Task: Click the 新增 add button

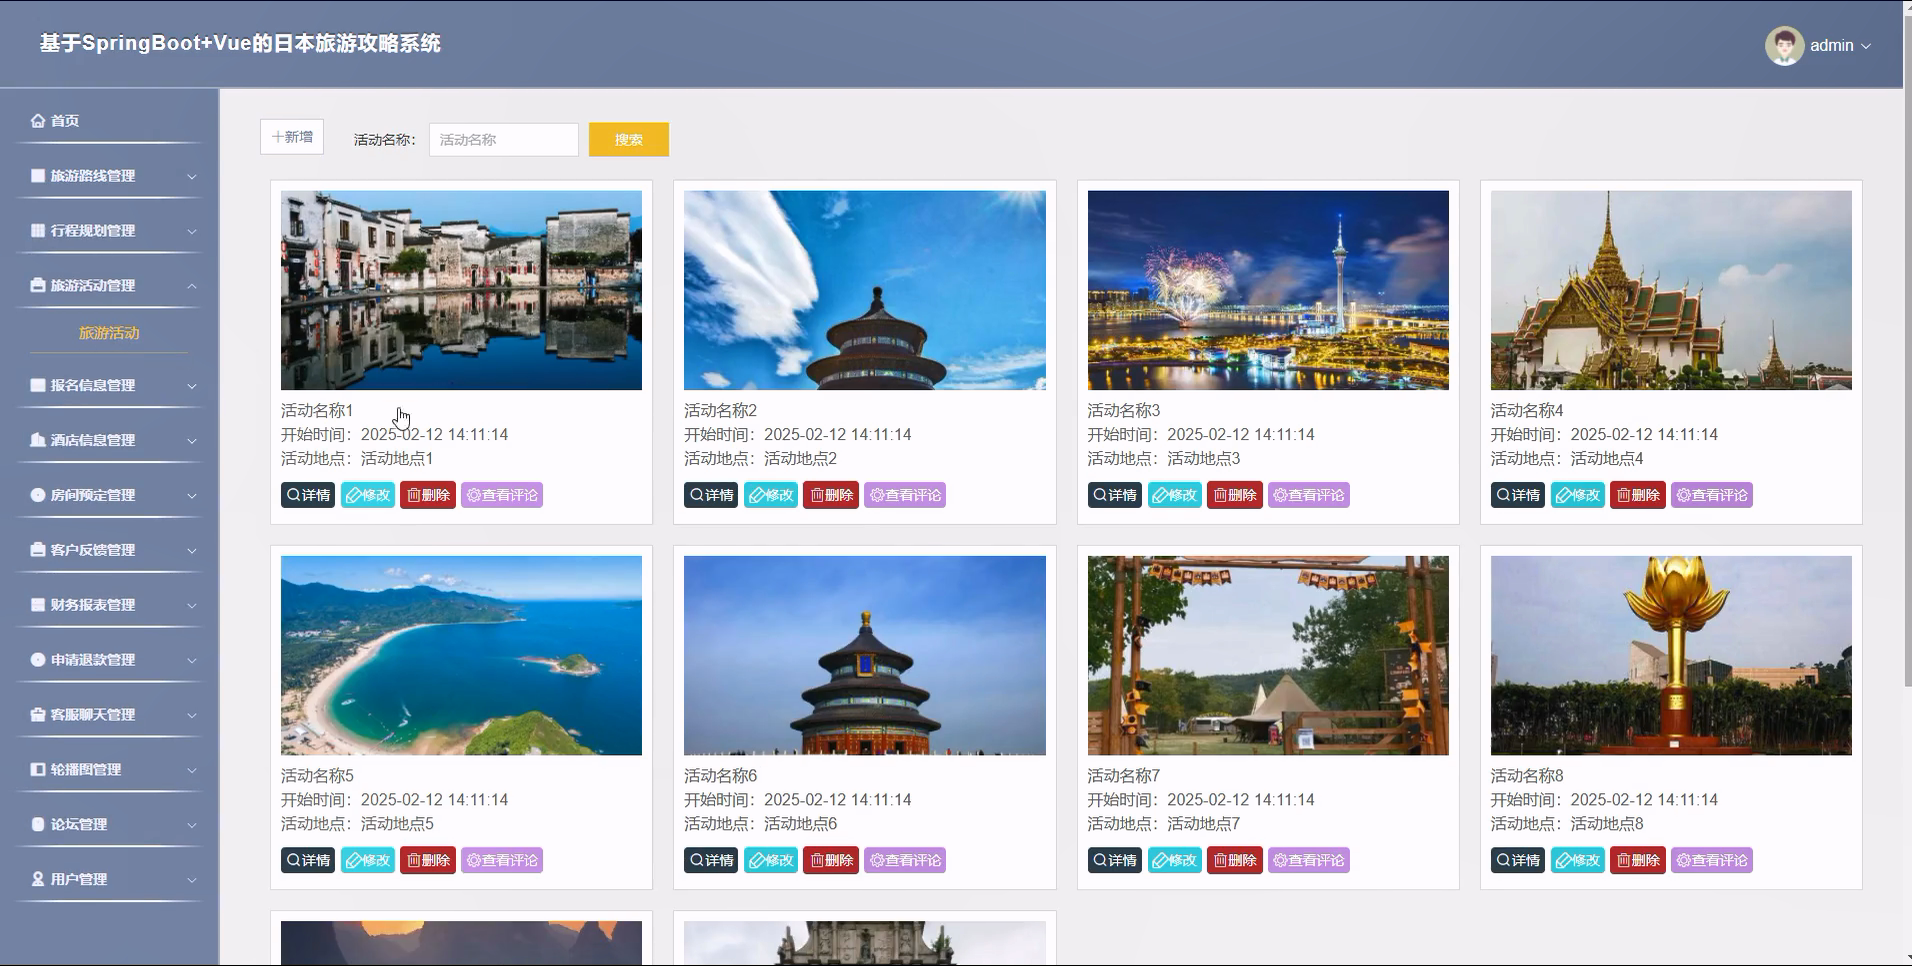Action: pyautogui.click(x=292, y=137)
